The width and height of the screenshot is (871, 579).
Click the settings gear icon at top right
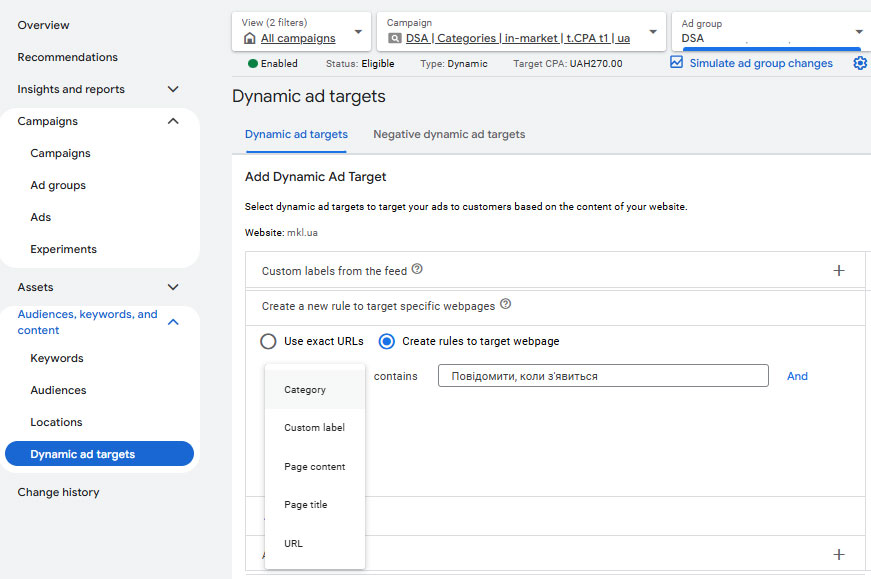tap(860, 63)
